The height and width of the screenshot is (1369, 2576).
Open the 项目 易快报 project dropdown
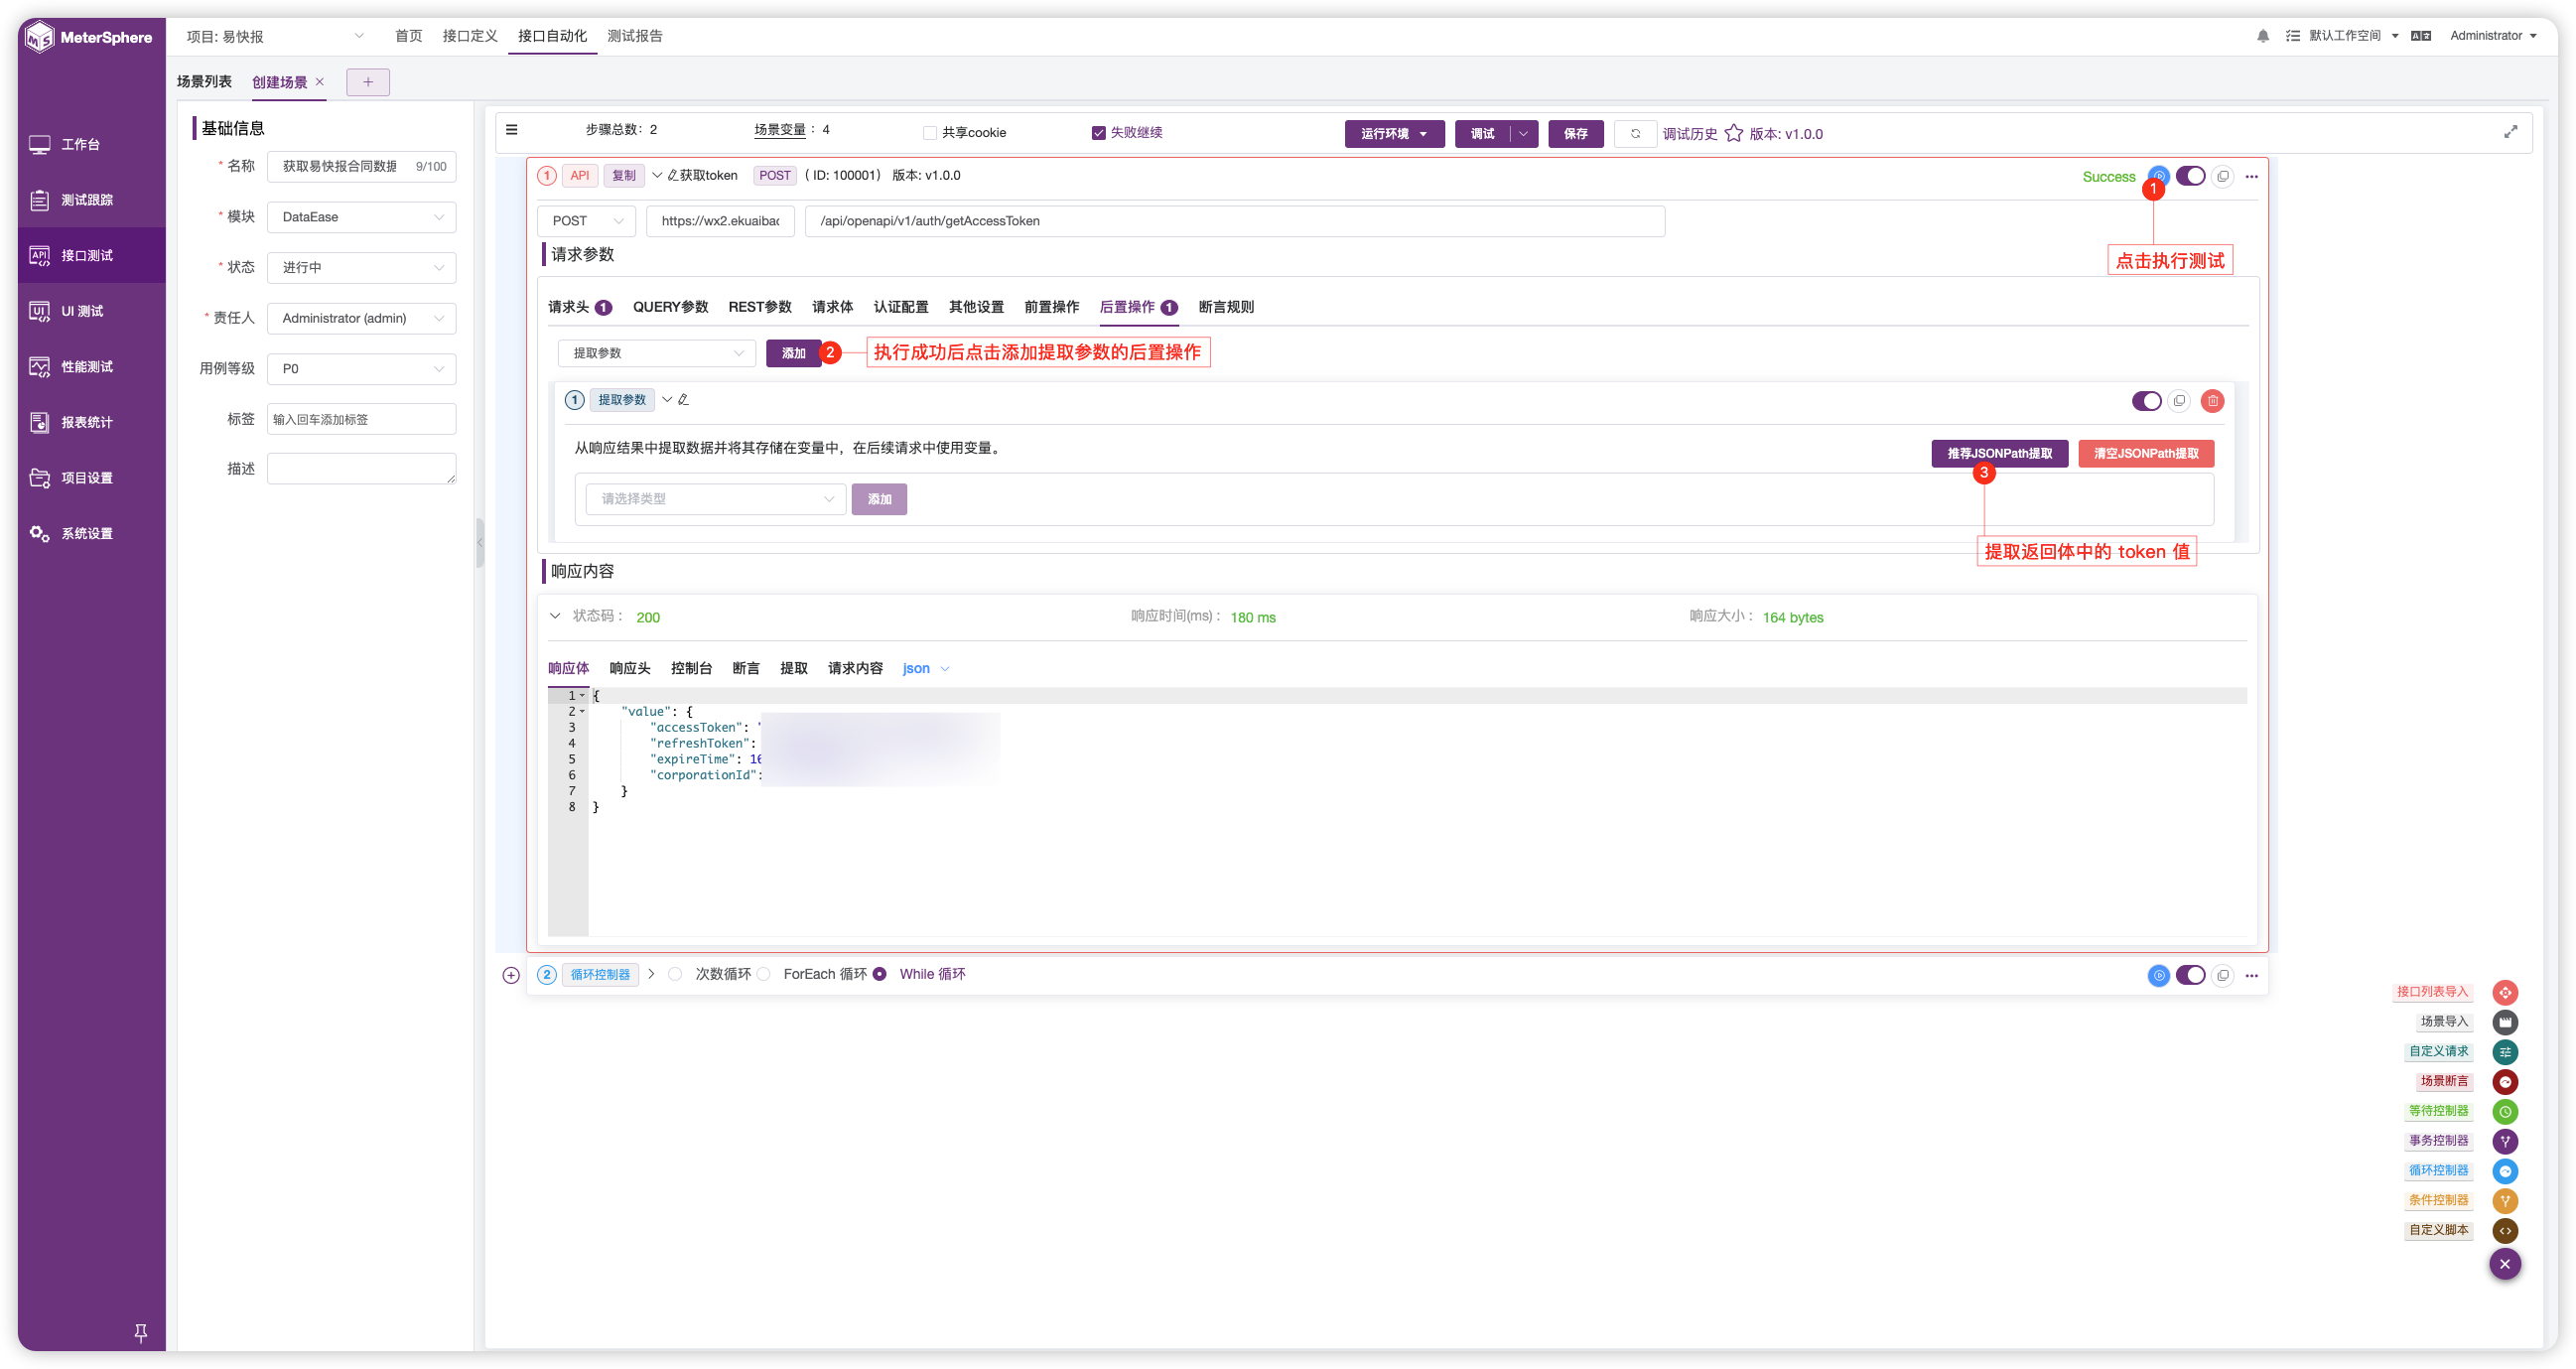[x=275, y=36]
